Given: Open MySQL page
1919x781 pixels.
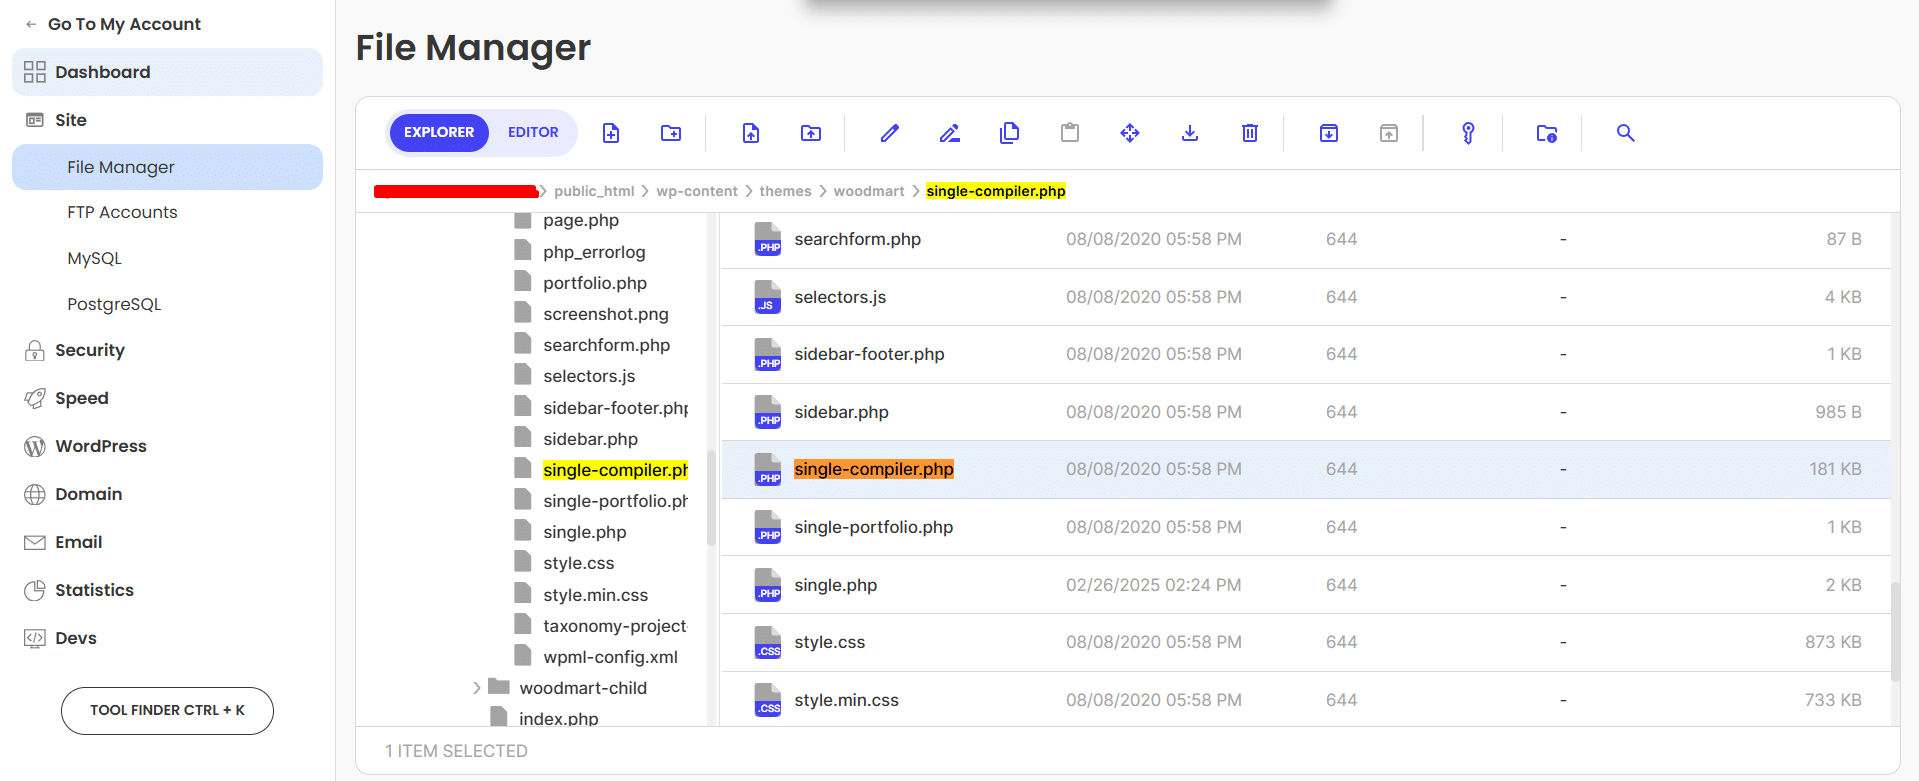Looking at the screenshot, I should click(94, 258).
